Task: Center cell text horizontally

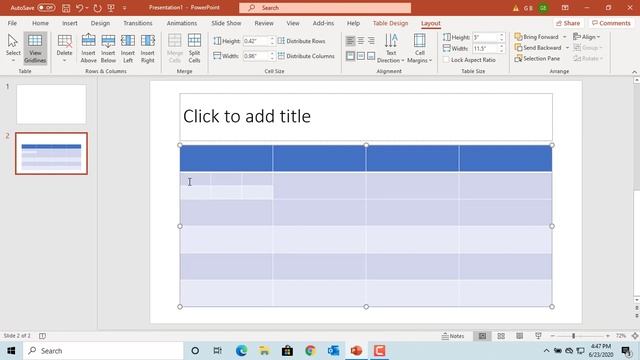Action: tap(361, 41)
